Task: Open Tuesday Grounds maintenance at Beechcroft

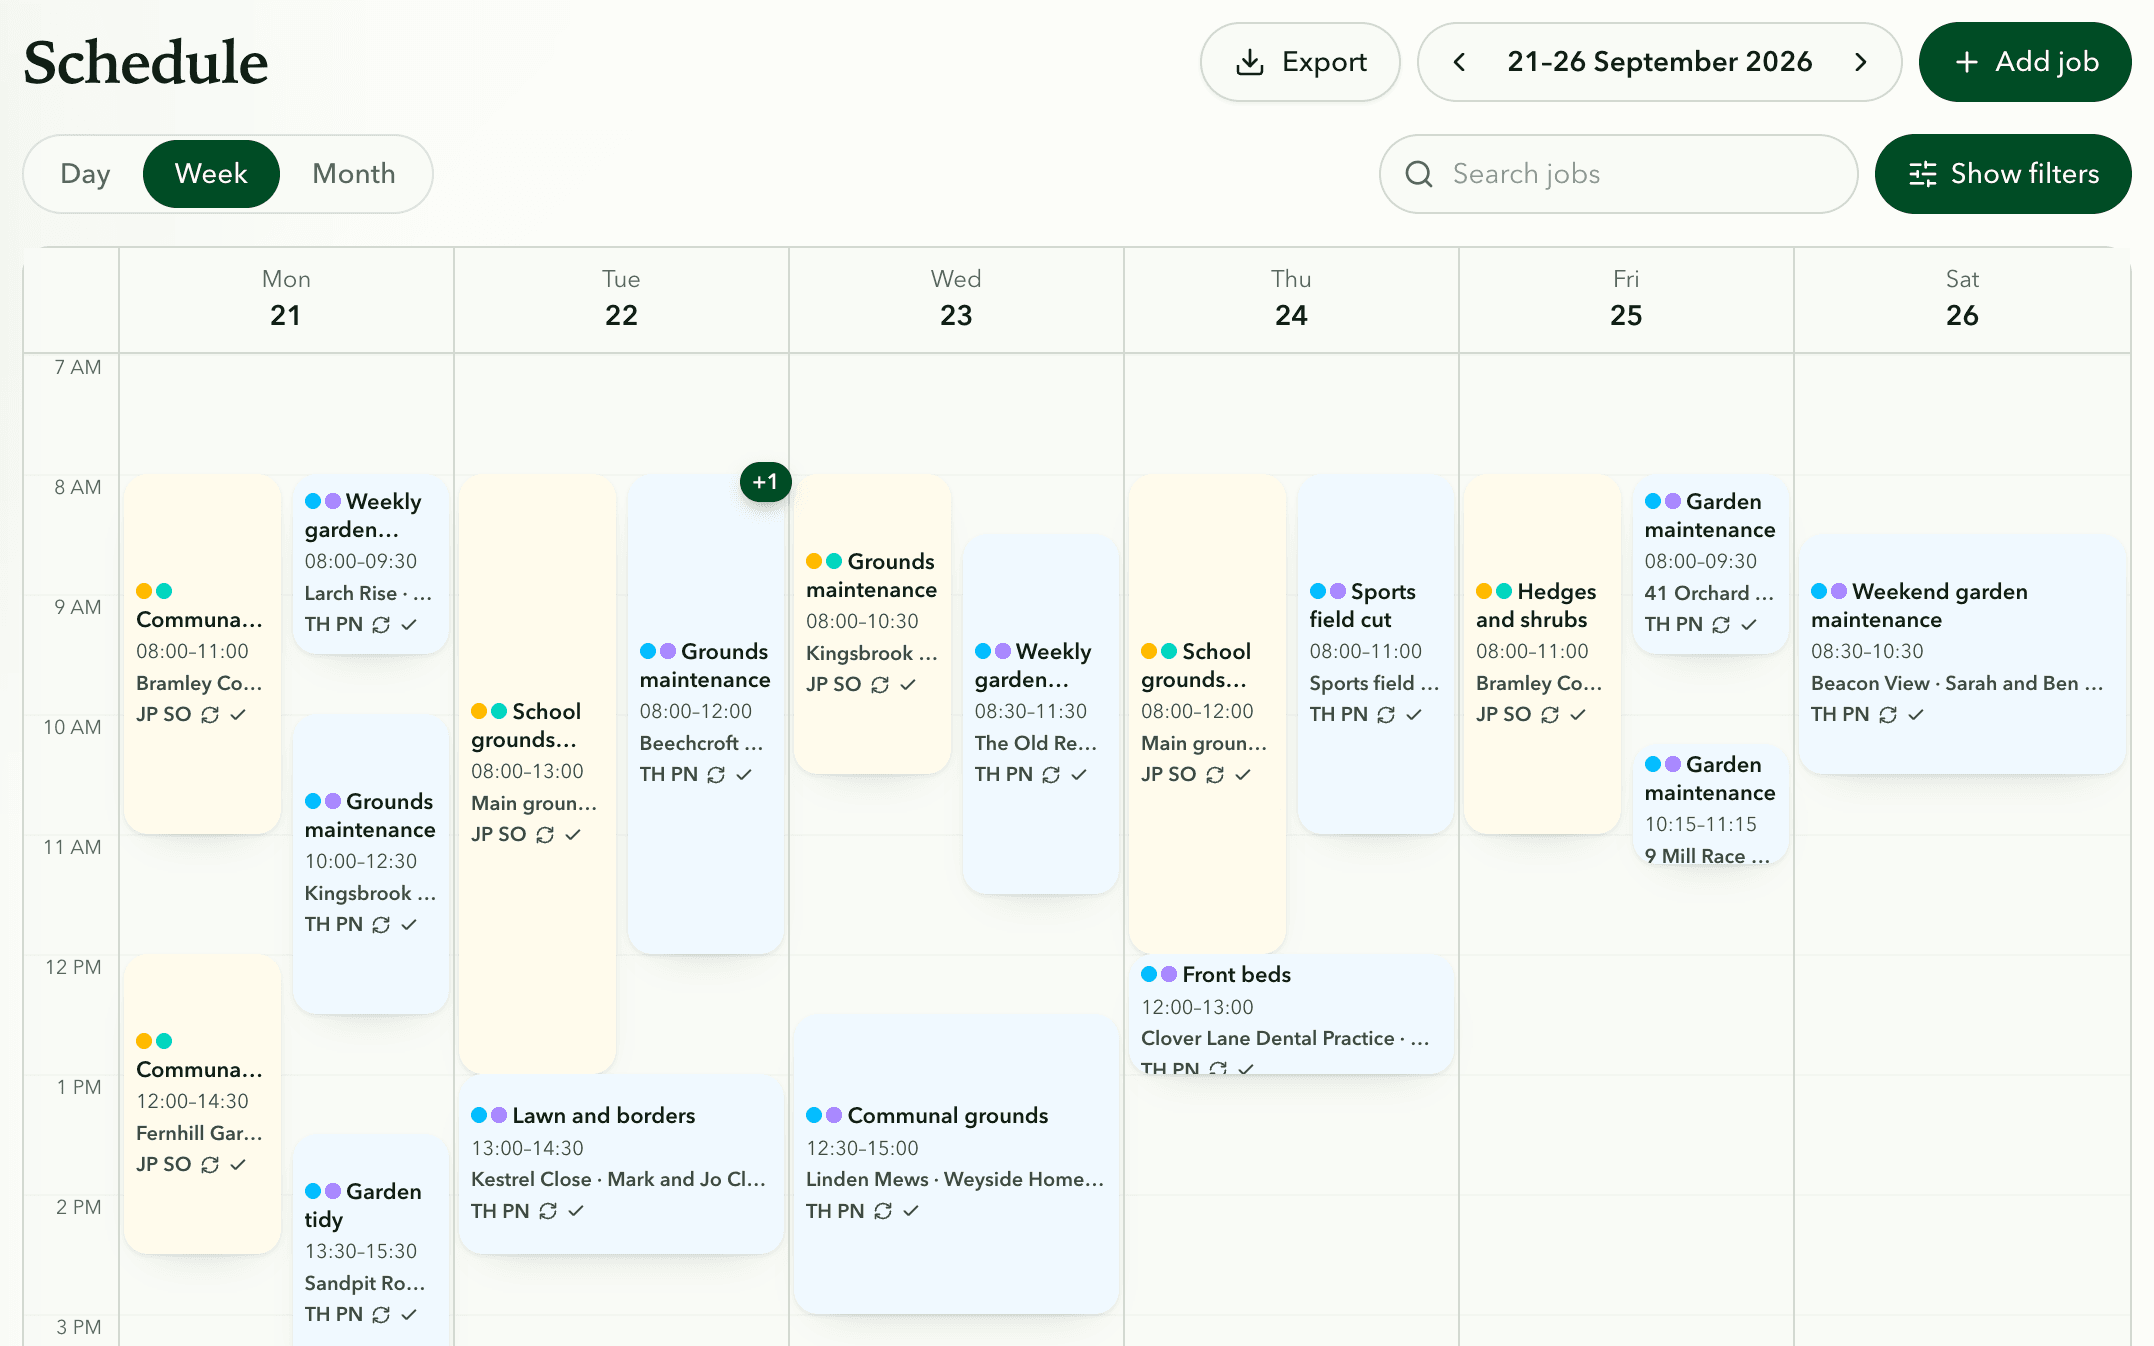Action: 705,714
